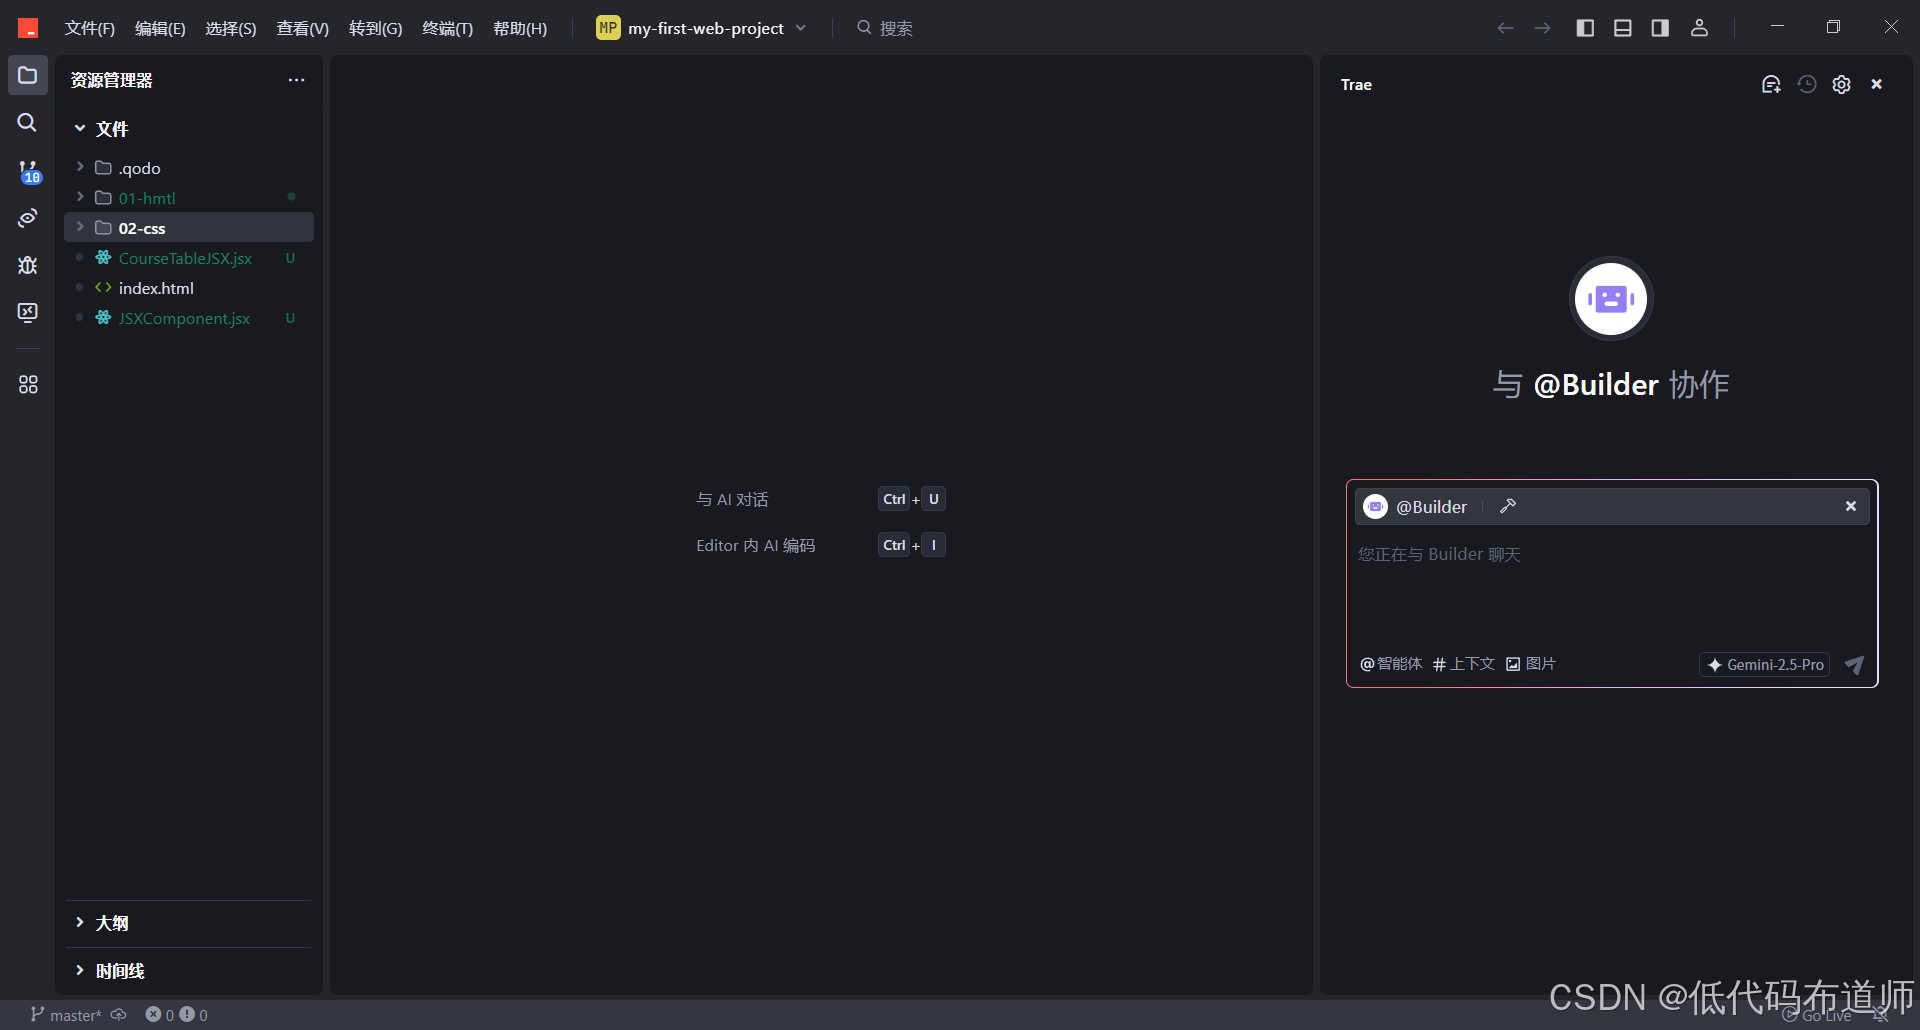Click the 搜索 search box in title bar
The image size is (1920, 1030).
[885, 28]
